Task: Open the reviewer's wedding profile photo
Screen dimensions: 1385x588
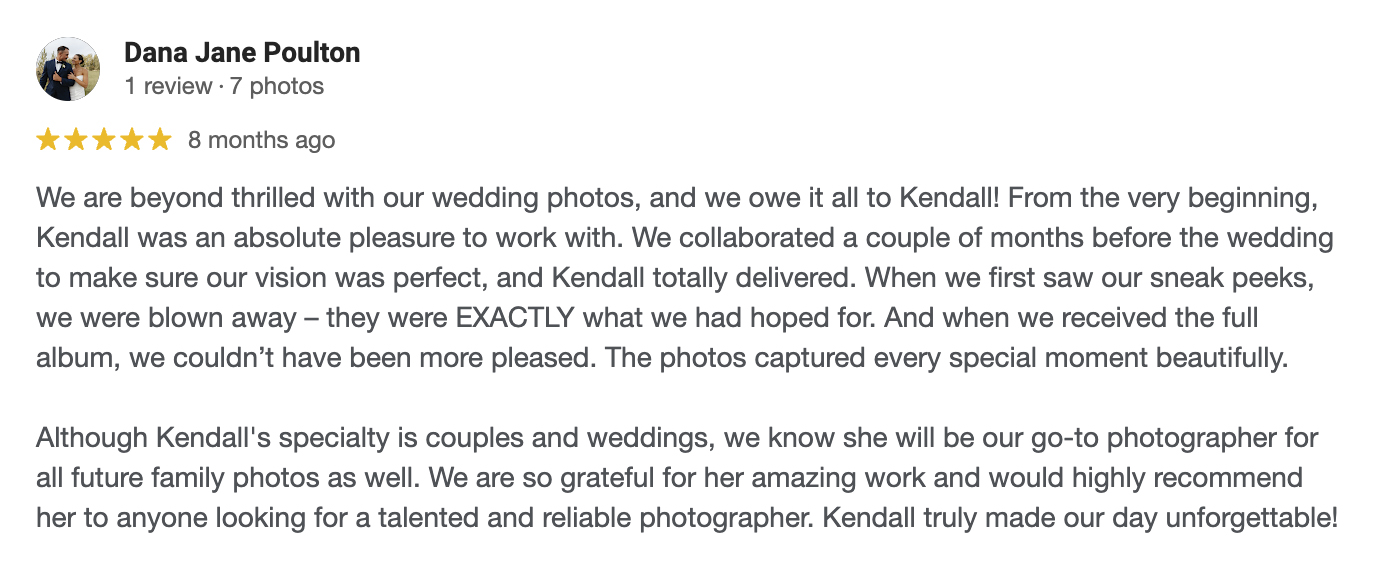Action: (68, 69)
